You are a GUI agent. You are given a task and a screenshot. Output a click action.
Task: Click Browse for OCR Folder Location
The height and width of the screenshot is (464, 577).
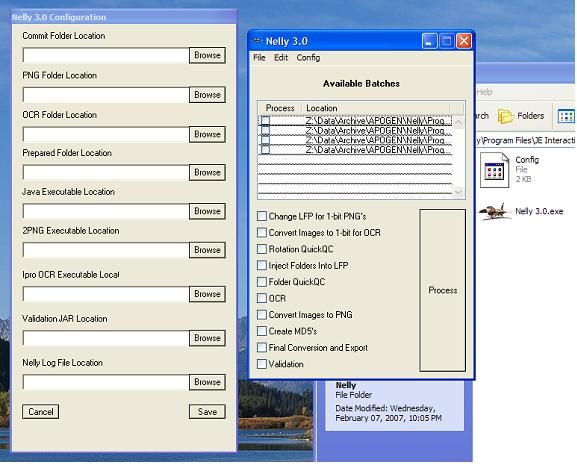pyautogui.click(x=207, y=134)
